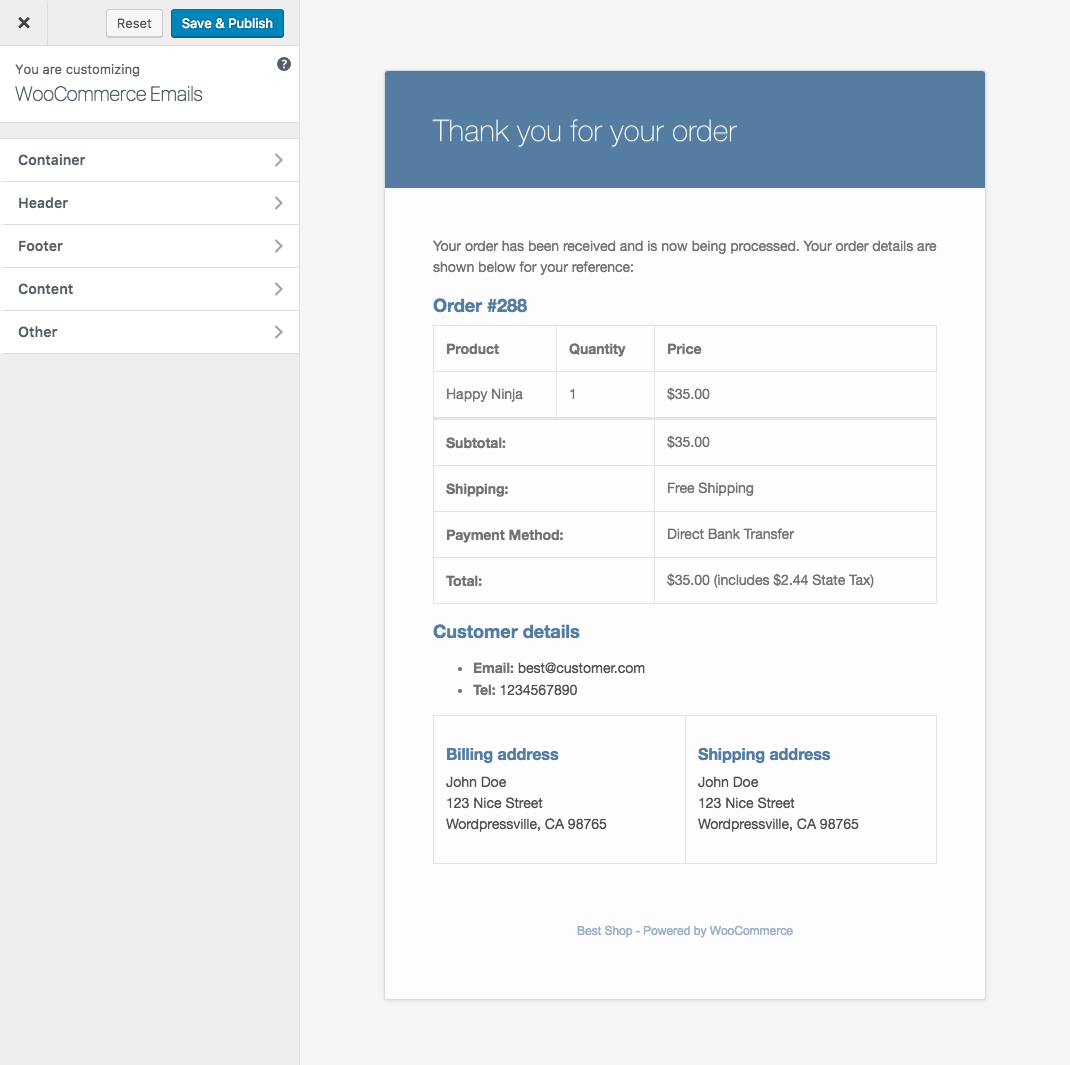
Task: Expand Other using its chevron arrow
Action: [278, 332]
